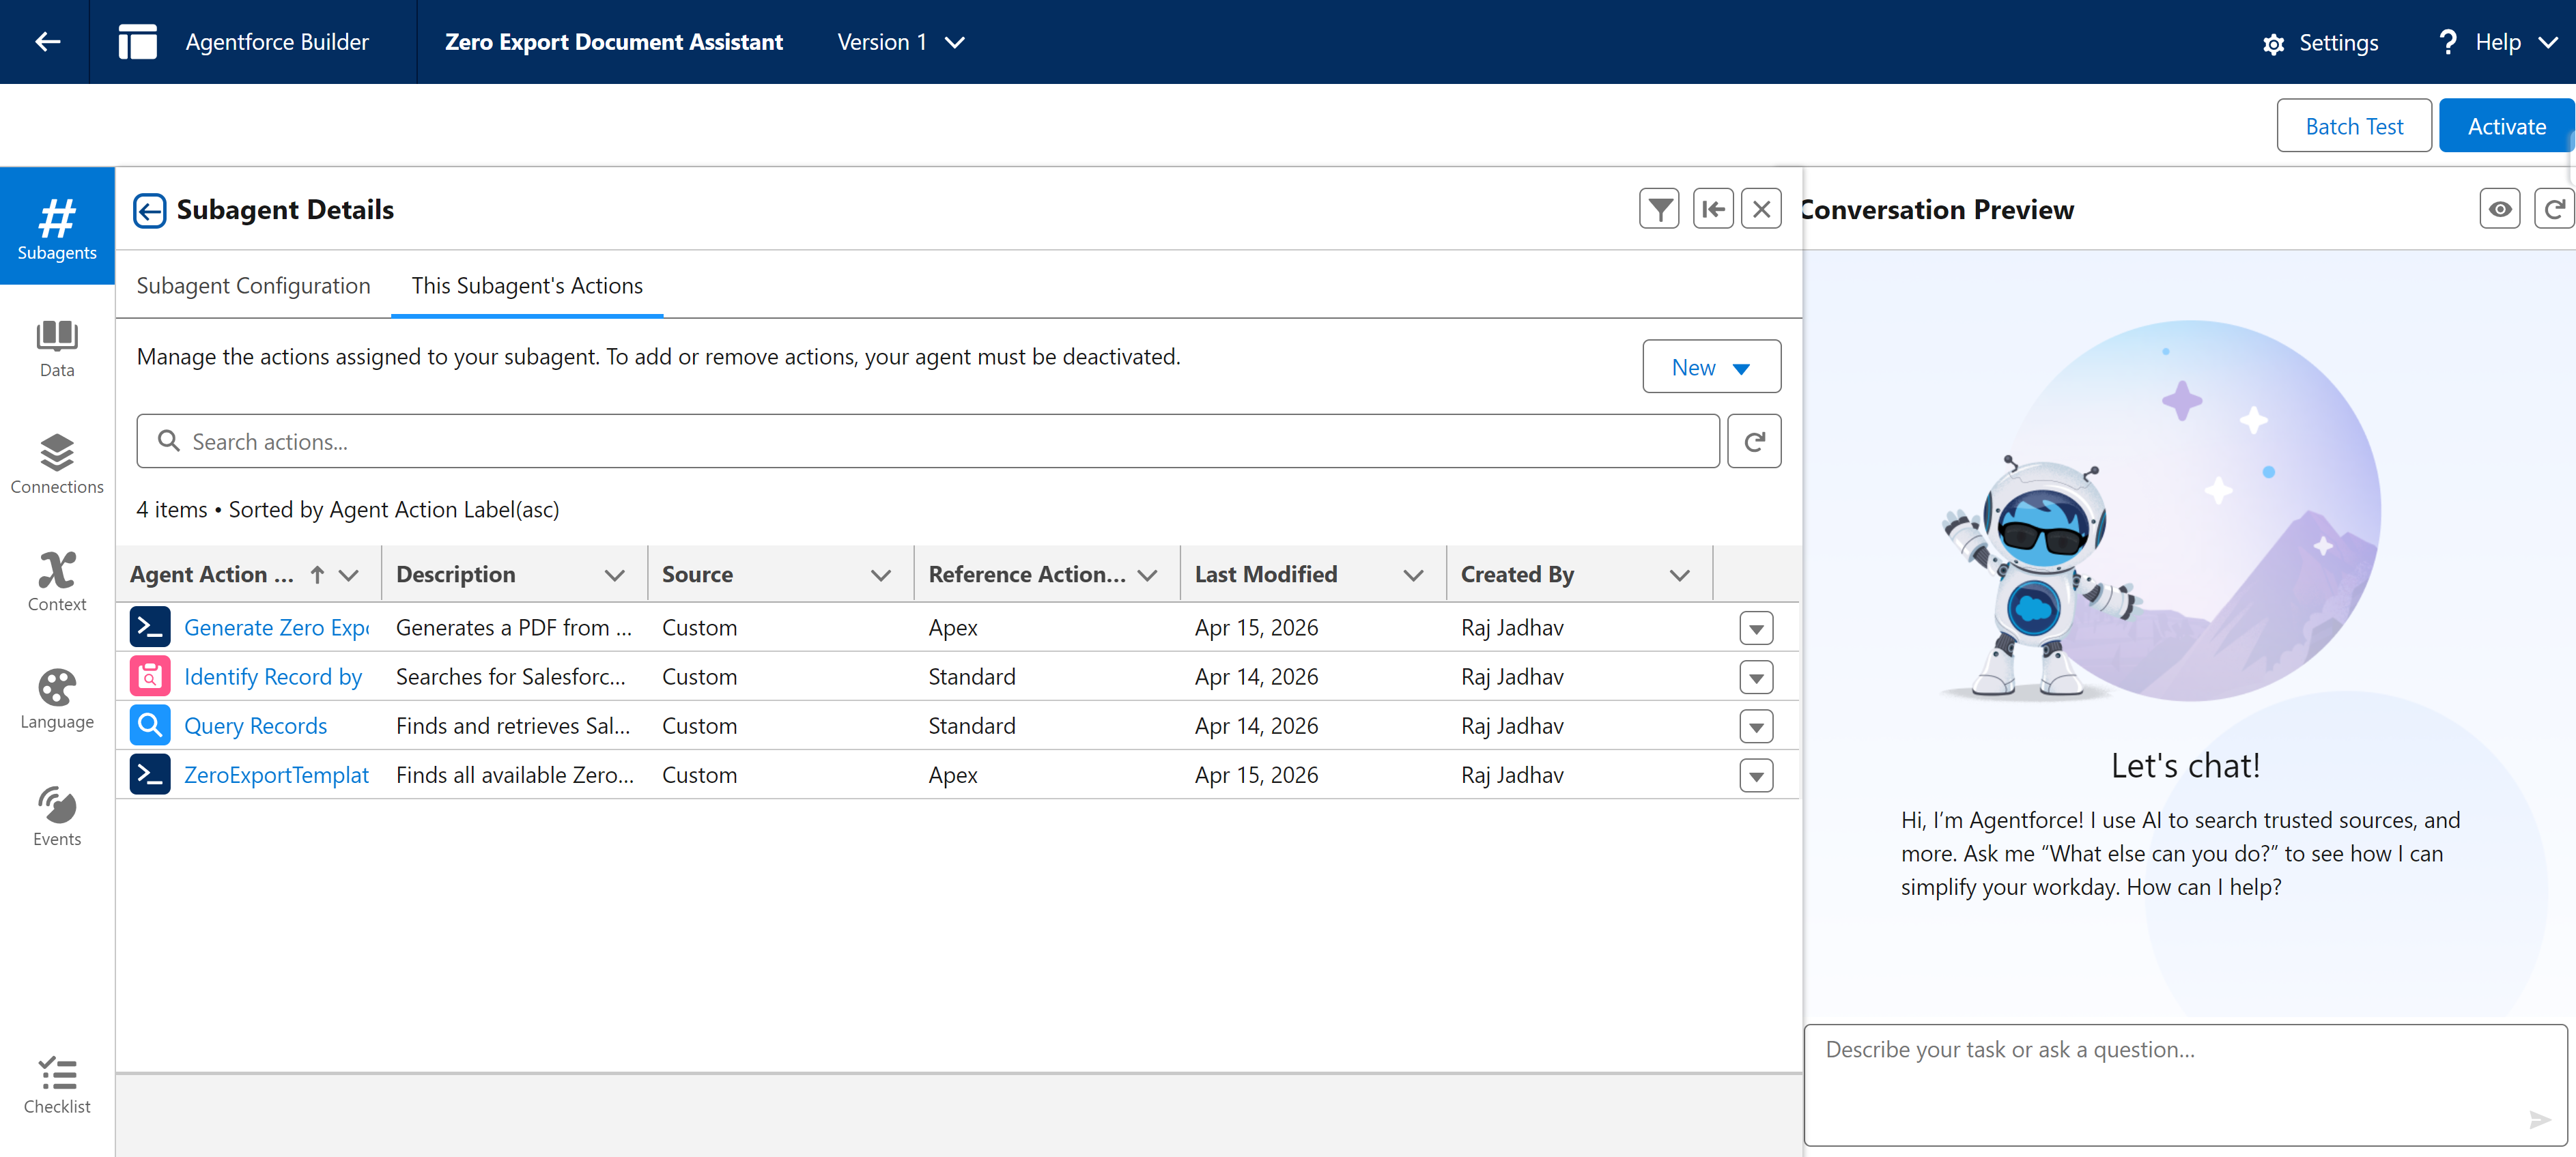The height and width of the screenshot is (1157, 2576).
Task: Open the Agent Action column menu chevron
Action: point(348,575)
